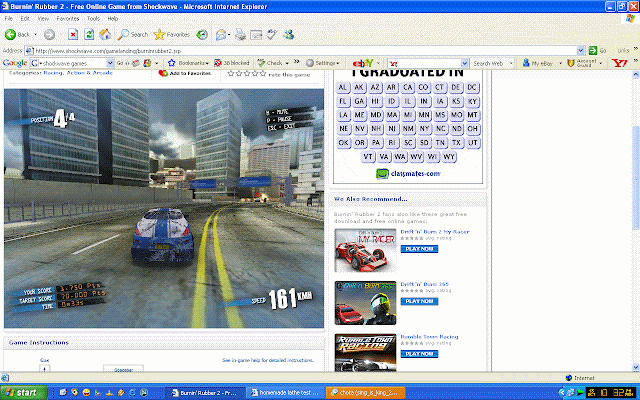Click PLAY NOW for Drift n Burn 2 My Racer
Screen dimensions: 640x400
(419, 249)
